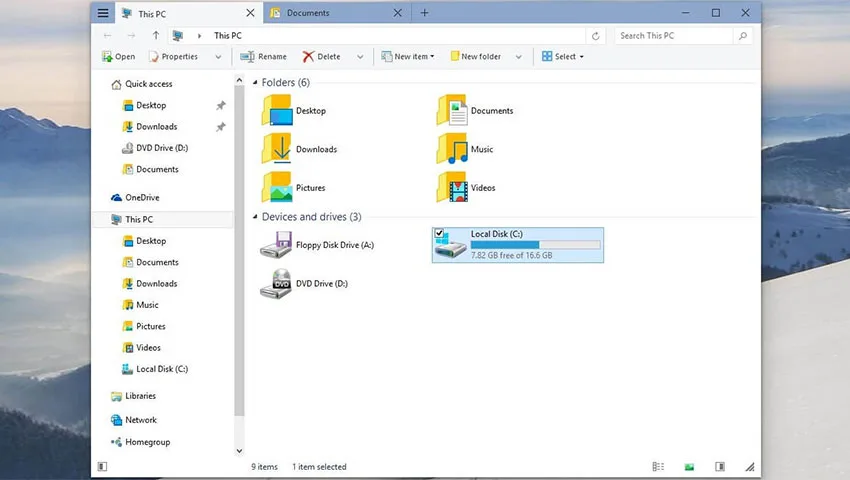850x480 pixels.
Task: Open Local Disk (C:) in the sidebar
Action: click(155, 369)
